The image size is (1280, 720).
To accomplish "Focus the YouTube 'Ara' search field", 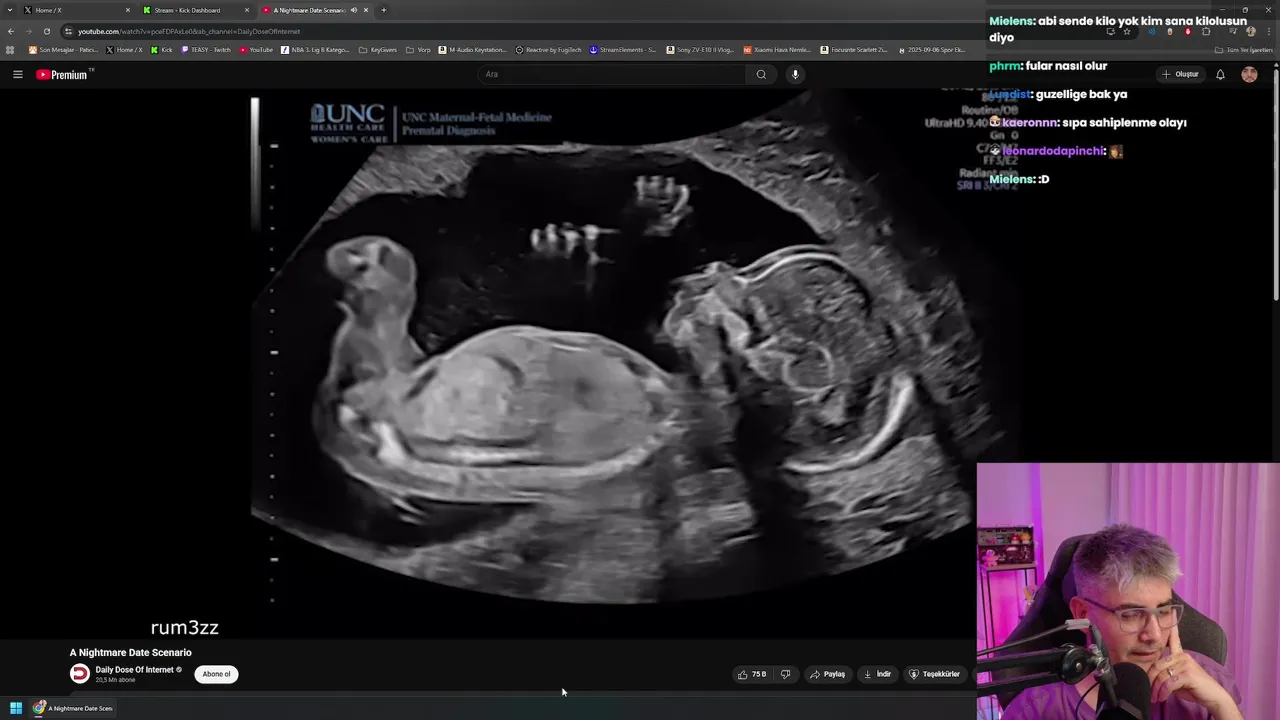I will click(612, 74).
